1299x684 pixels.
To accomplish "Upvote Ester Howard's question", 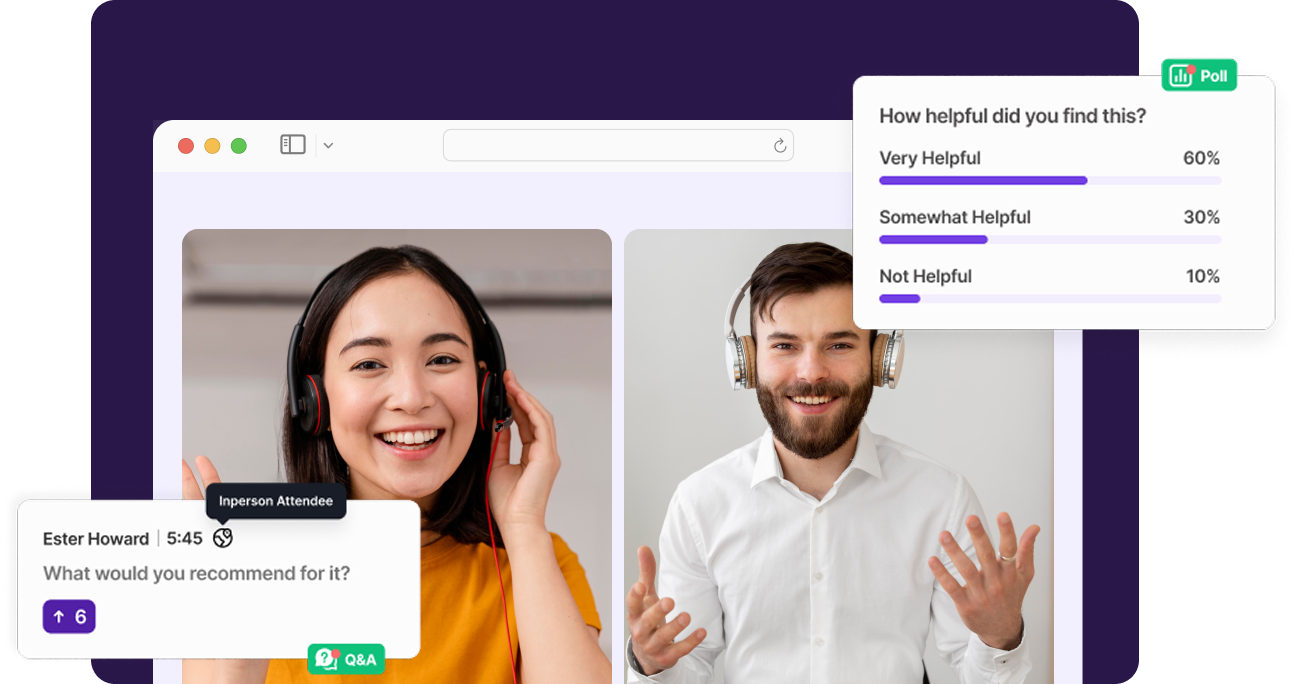I will point(69,616).
